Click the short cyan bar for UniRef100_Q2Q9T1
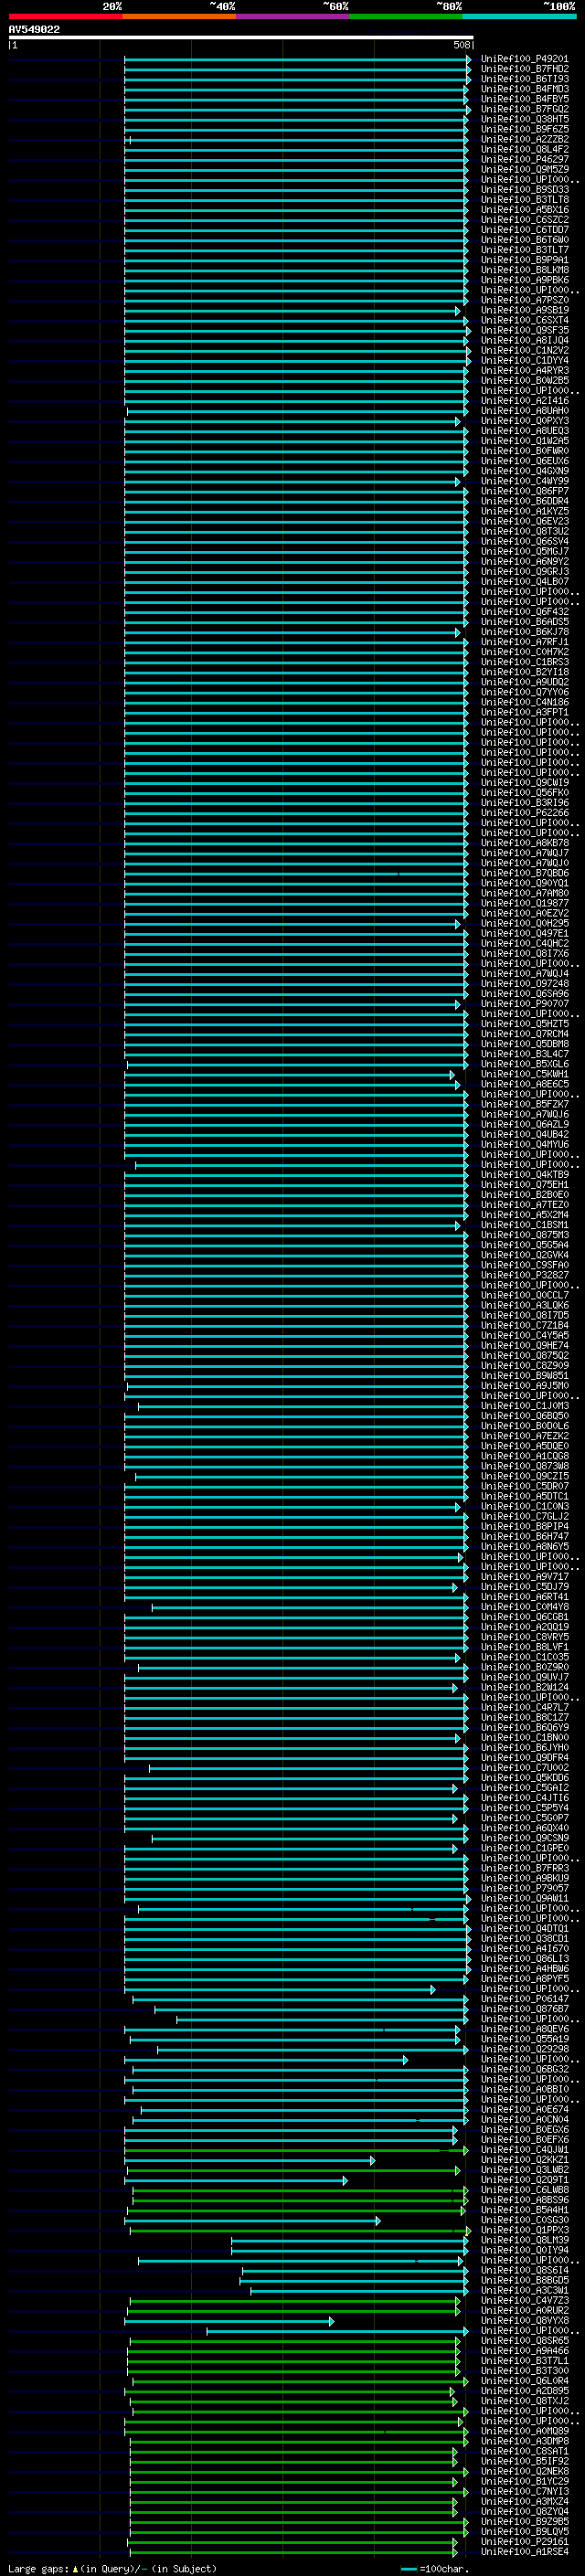The height and width of the screenshot is (2576, 585). [237, 2181]
